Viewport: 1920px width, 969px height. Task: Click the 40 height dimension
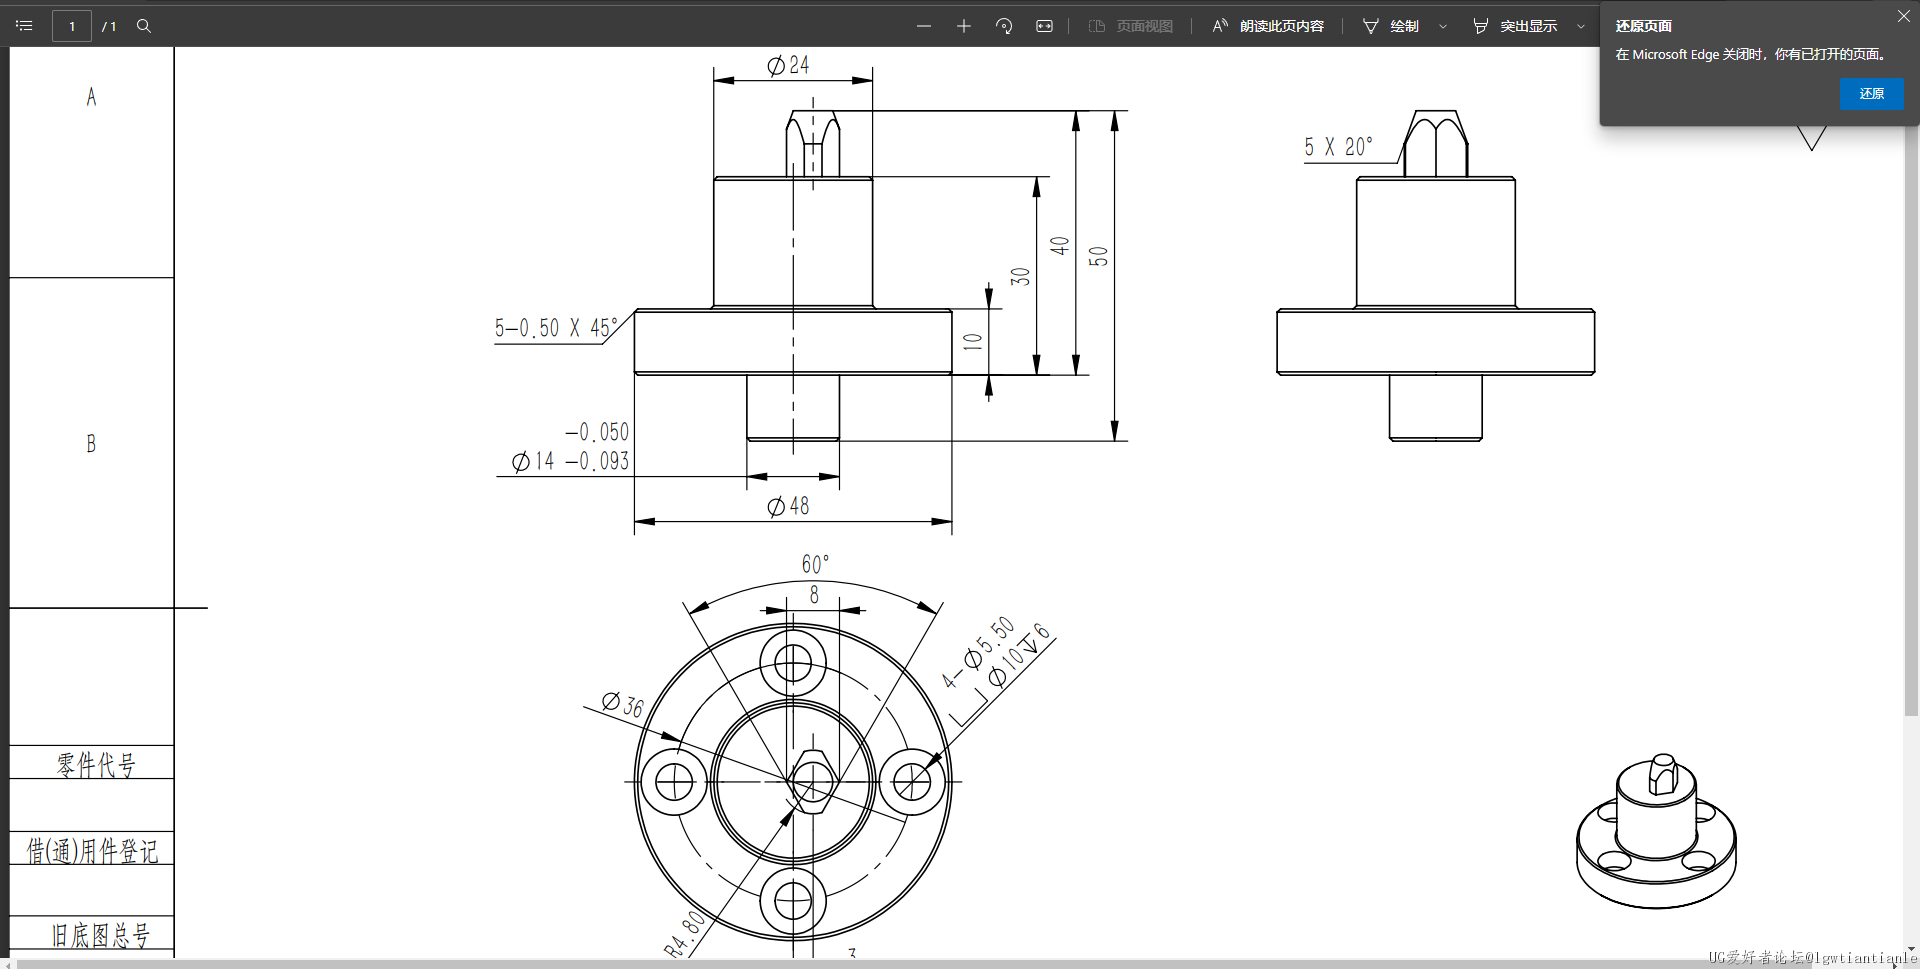(1059, 245)
